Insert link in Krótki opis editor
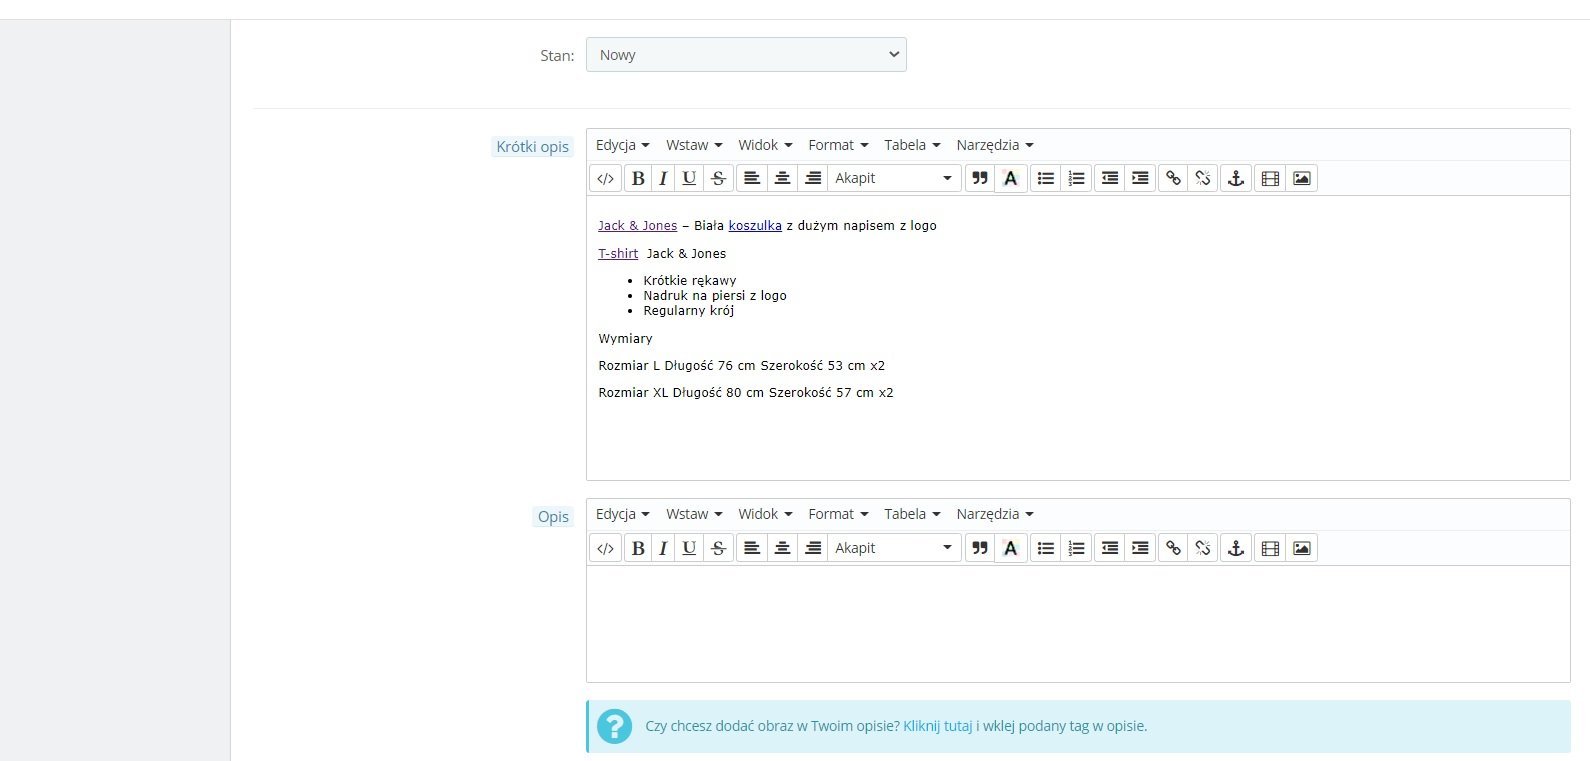The width and height of the screenshot is (1590, 761). point(1173,178)
